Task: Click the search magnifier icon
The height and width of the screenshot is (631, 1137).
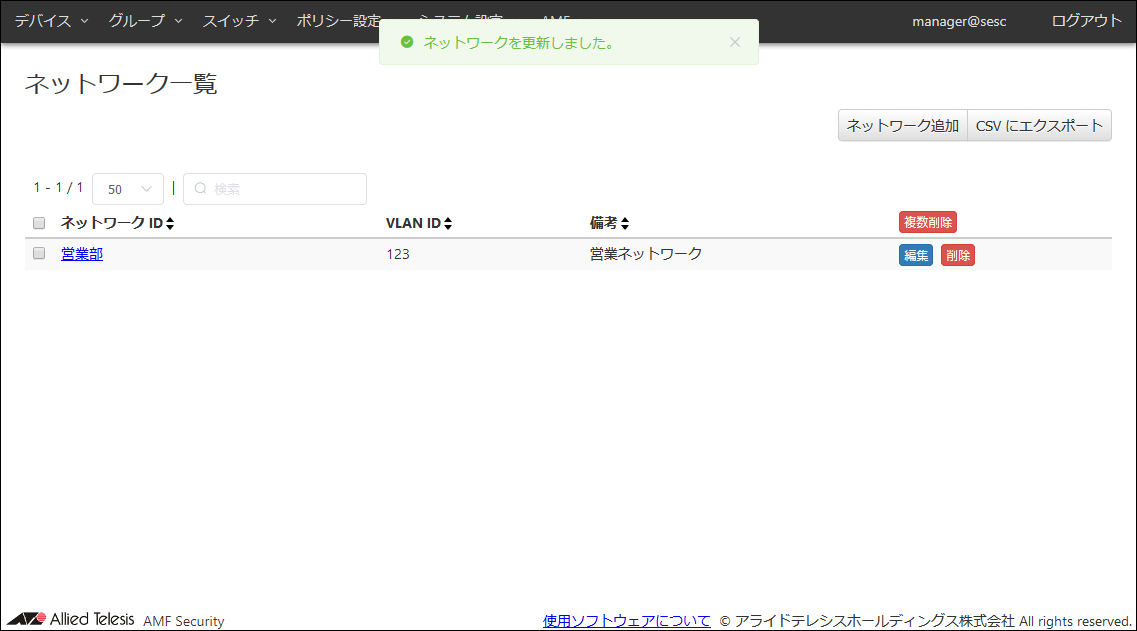Action: [x=200, y=189]
